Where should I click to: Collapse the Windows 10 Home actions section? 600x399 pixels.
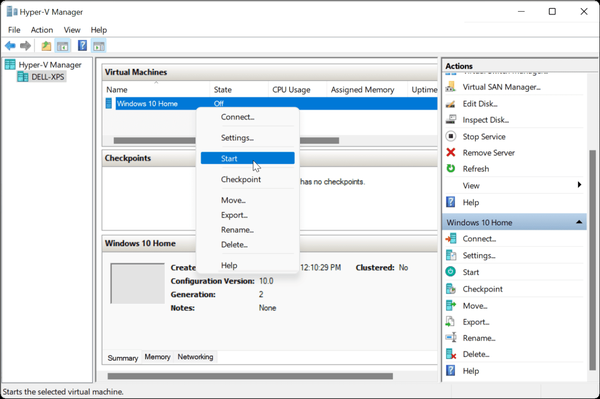pos(579,222)
